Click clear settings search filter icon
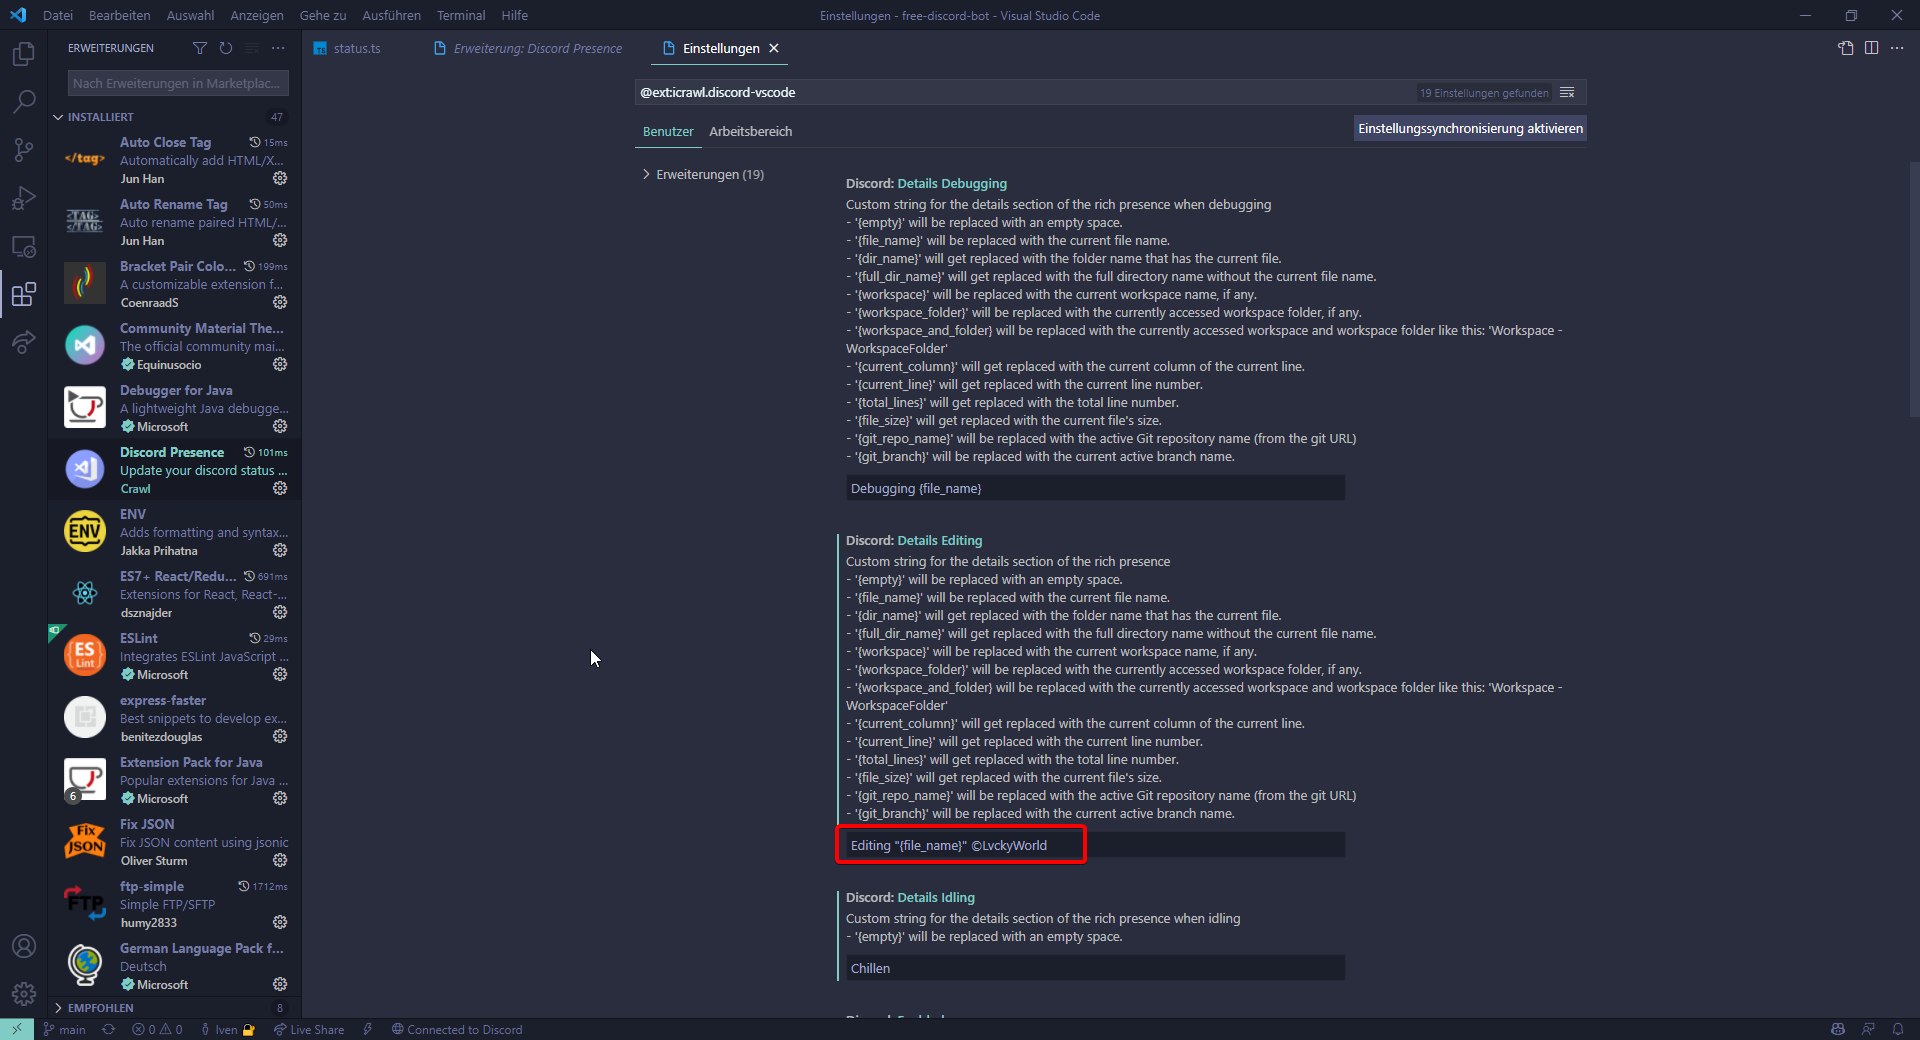The image size is (1920, 1040). coord(1567,93)
